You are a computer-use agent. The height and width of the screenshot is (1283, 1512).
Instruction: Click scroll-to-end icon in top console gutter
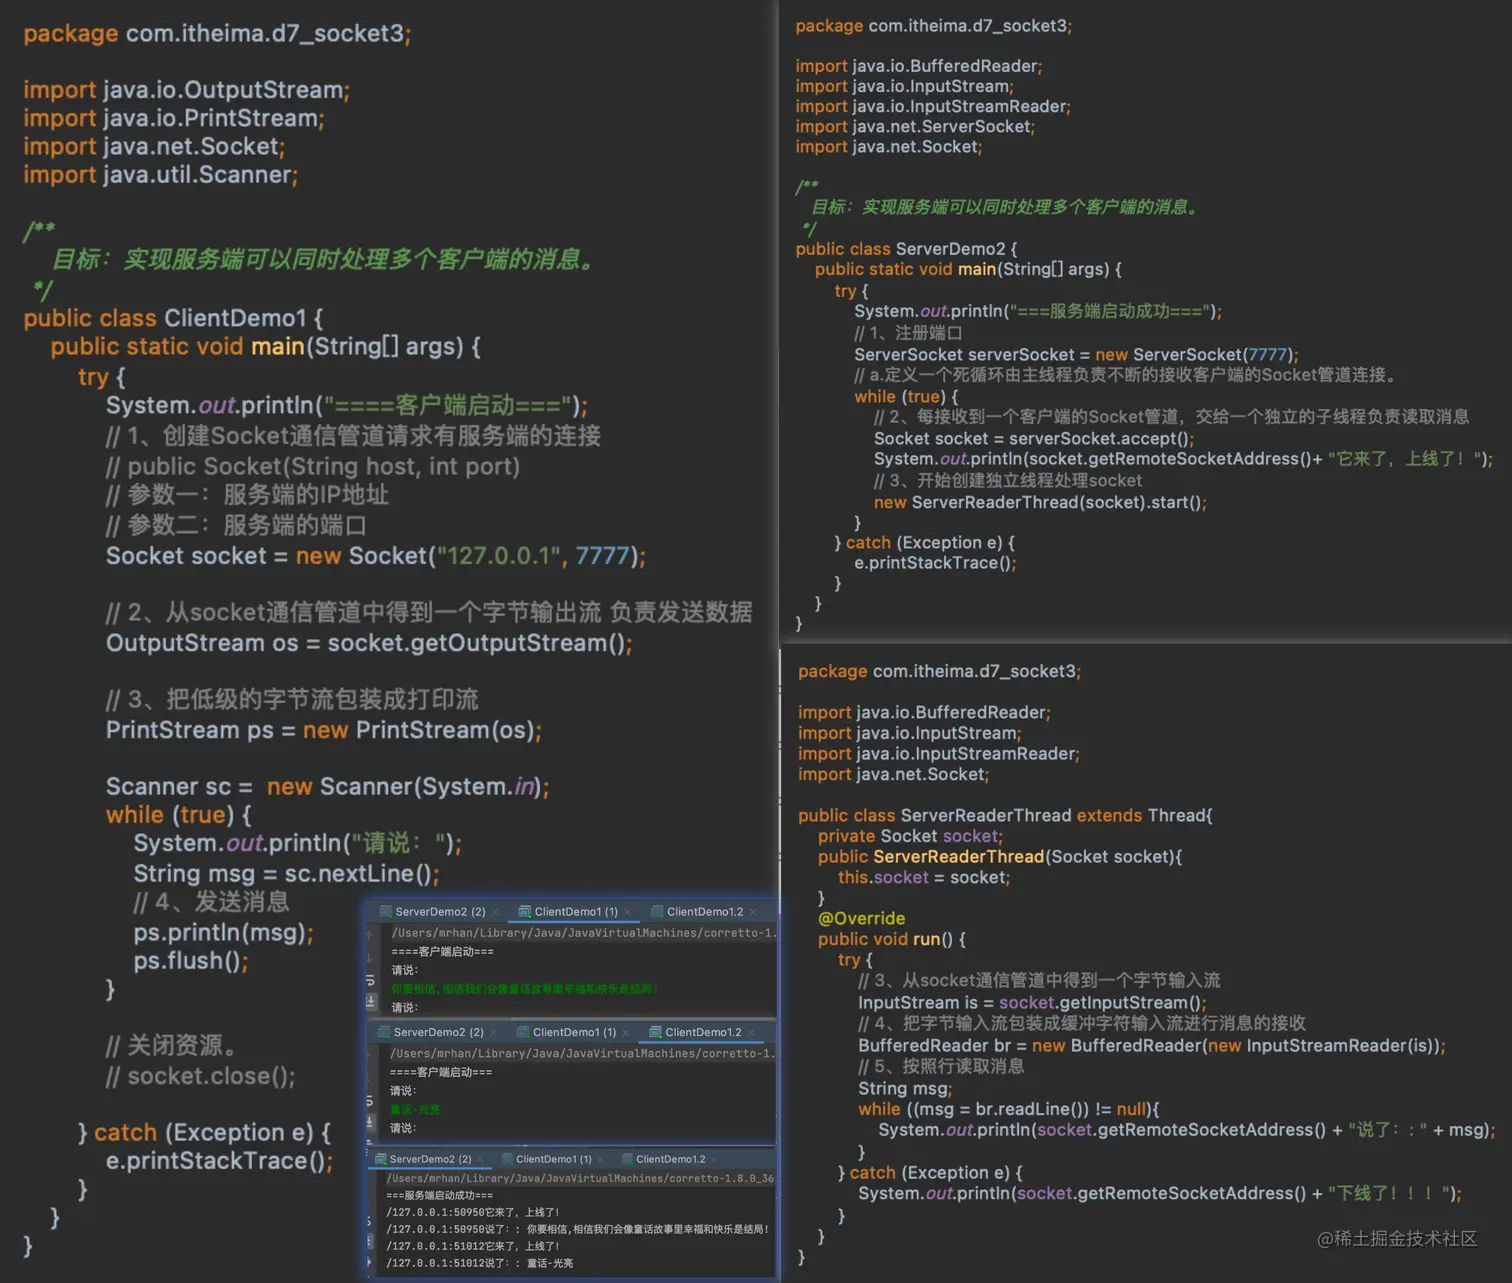(x=370, y=1001)
